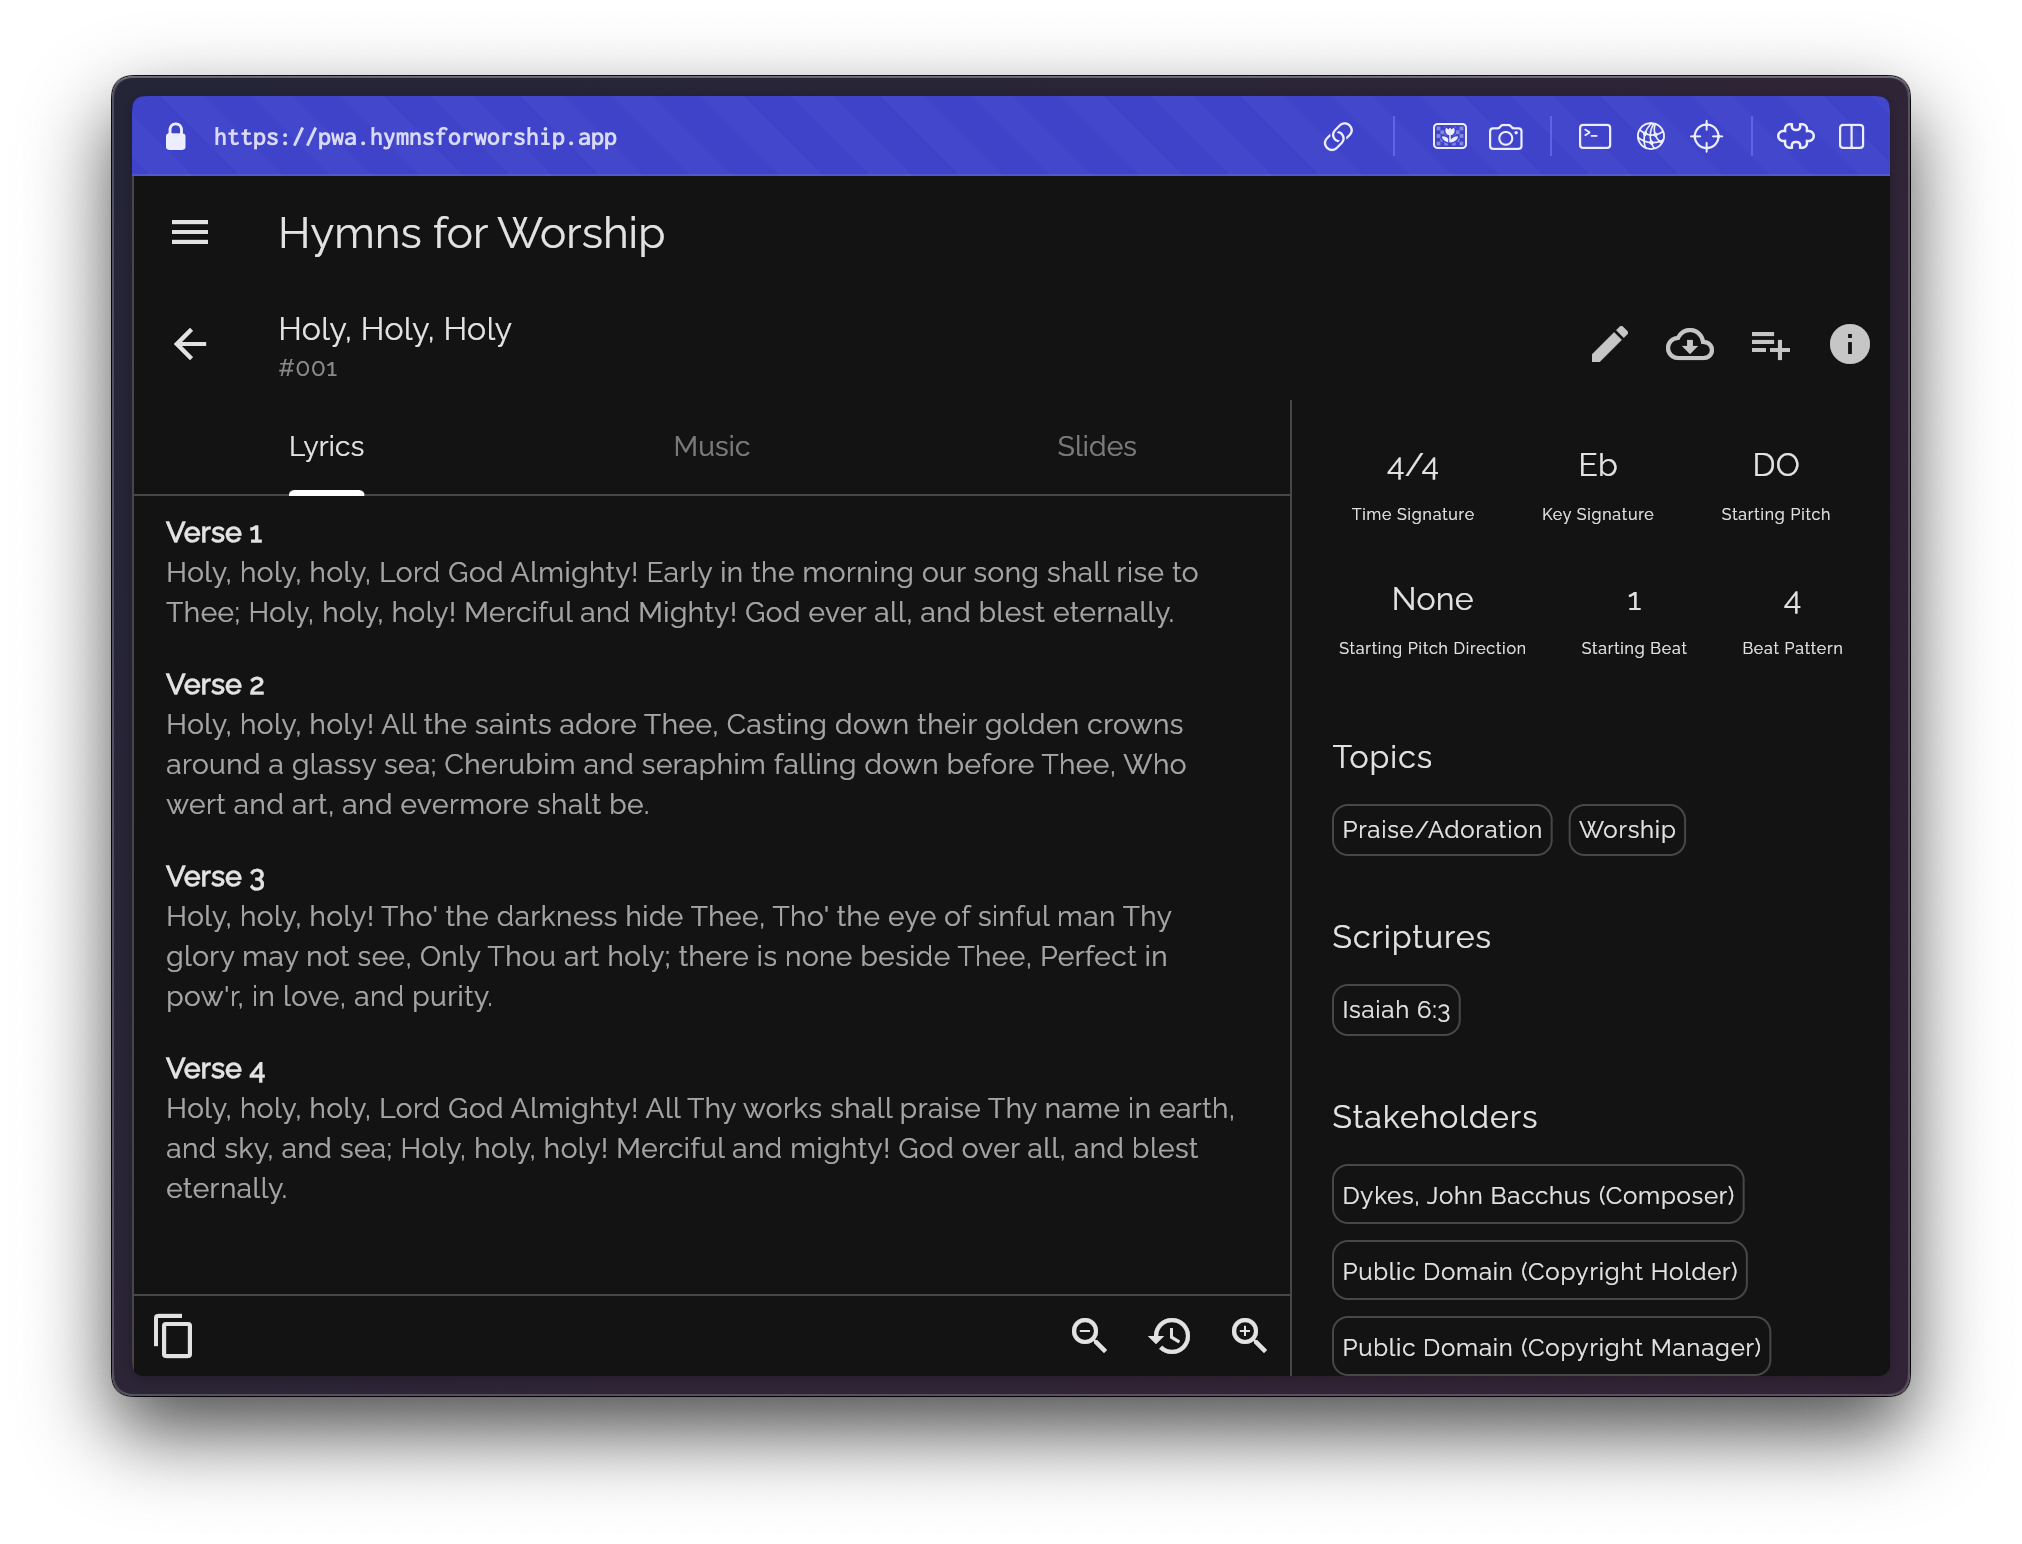Open the hymn info icon
The height and width of the screenshot is (1544, 2022).
point(1849,344)
